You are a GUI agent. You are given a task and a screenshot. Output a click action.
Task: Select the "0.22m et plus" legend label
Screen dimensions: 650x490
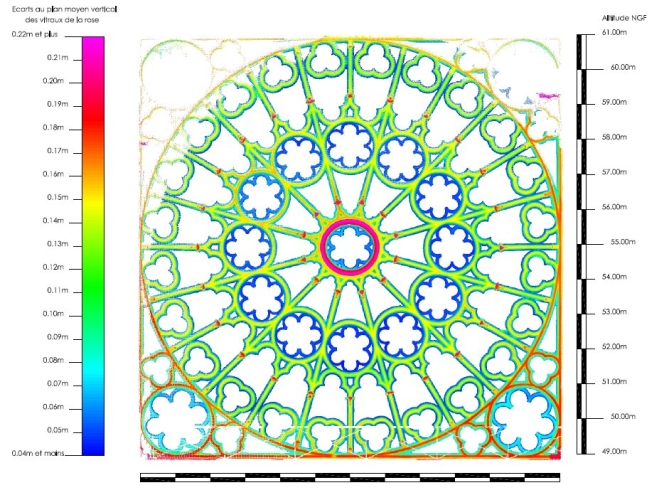pyautogui.click(x=35, y=34)
